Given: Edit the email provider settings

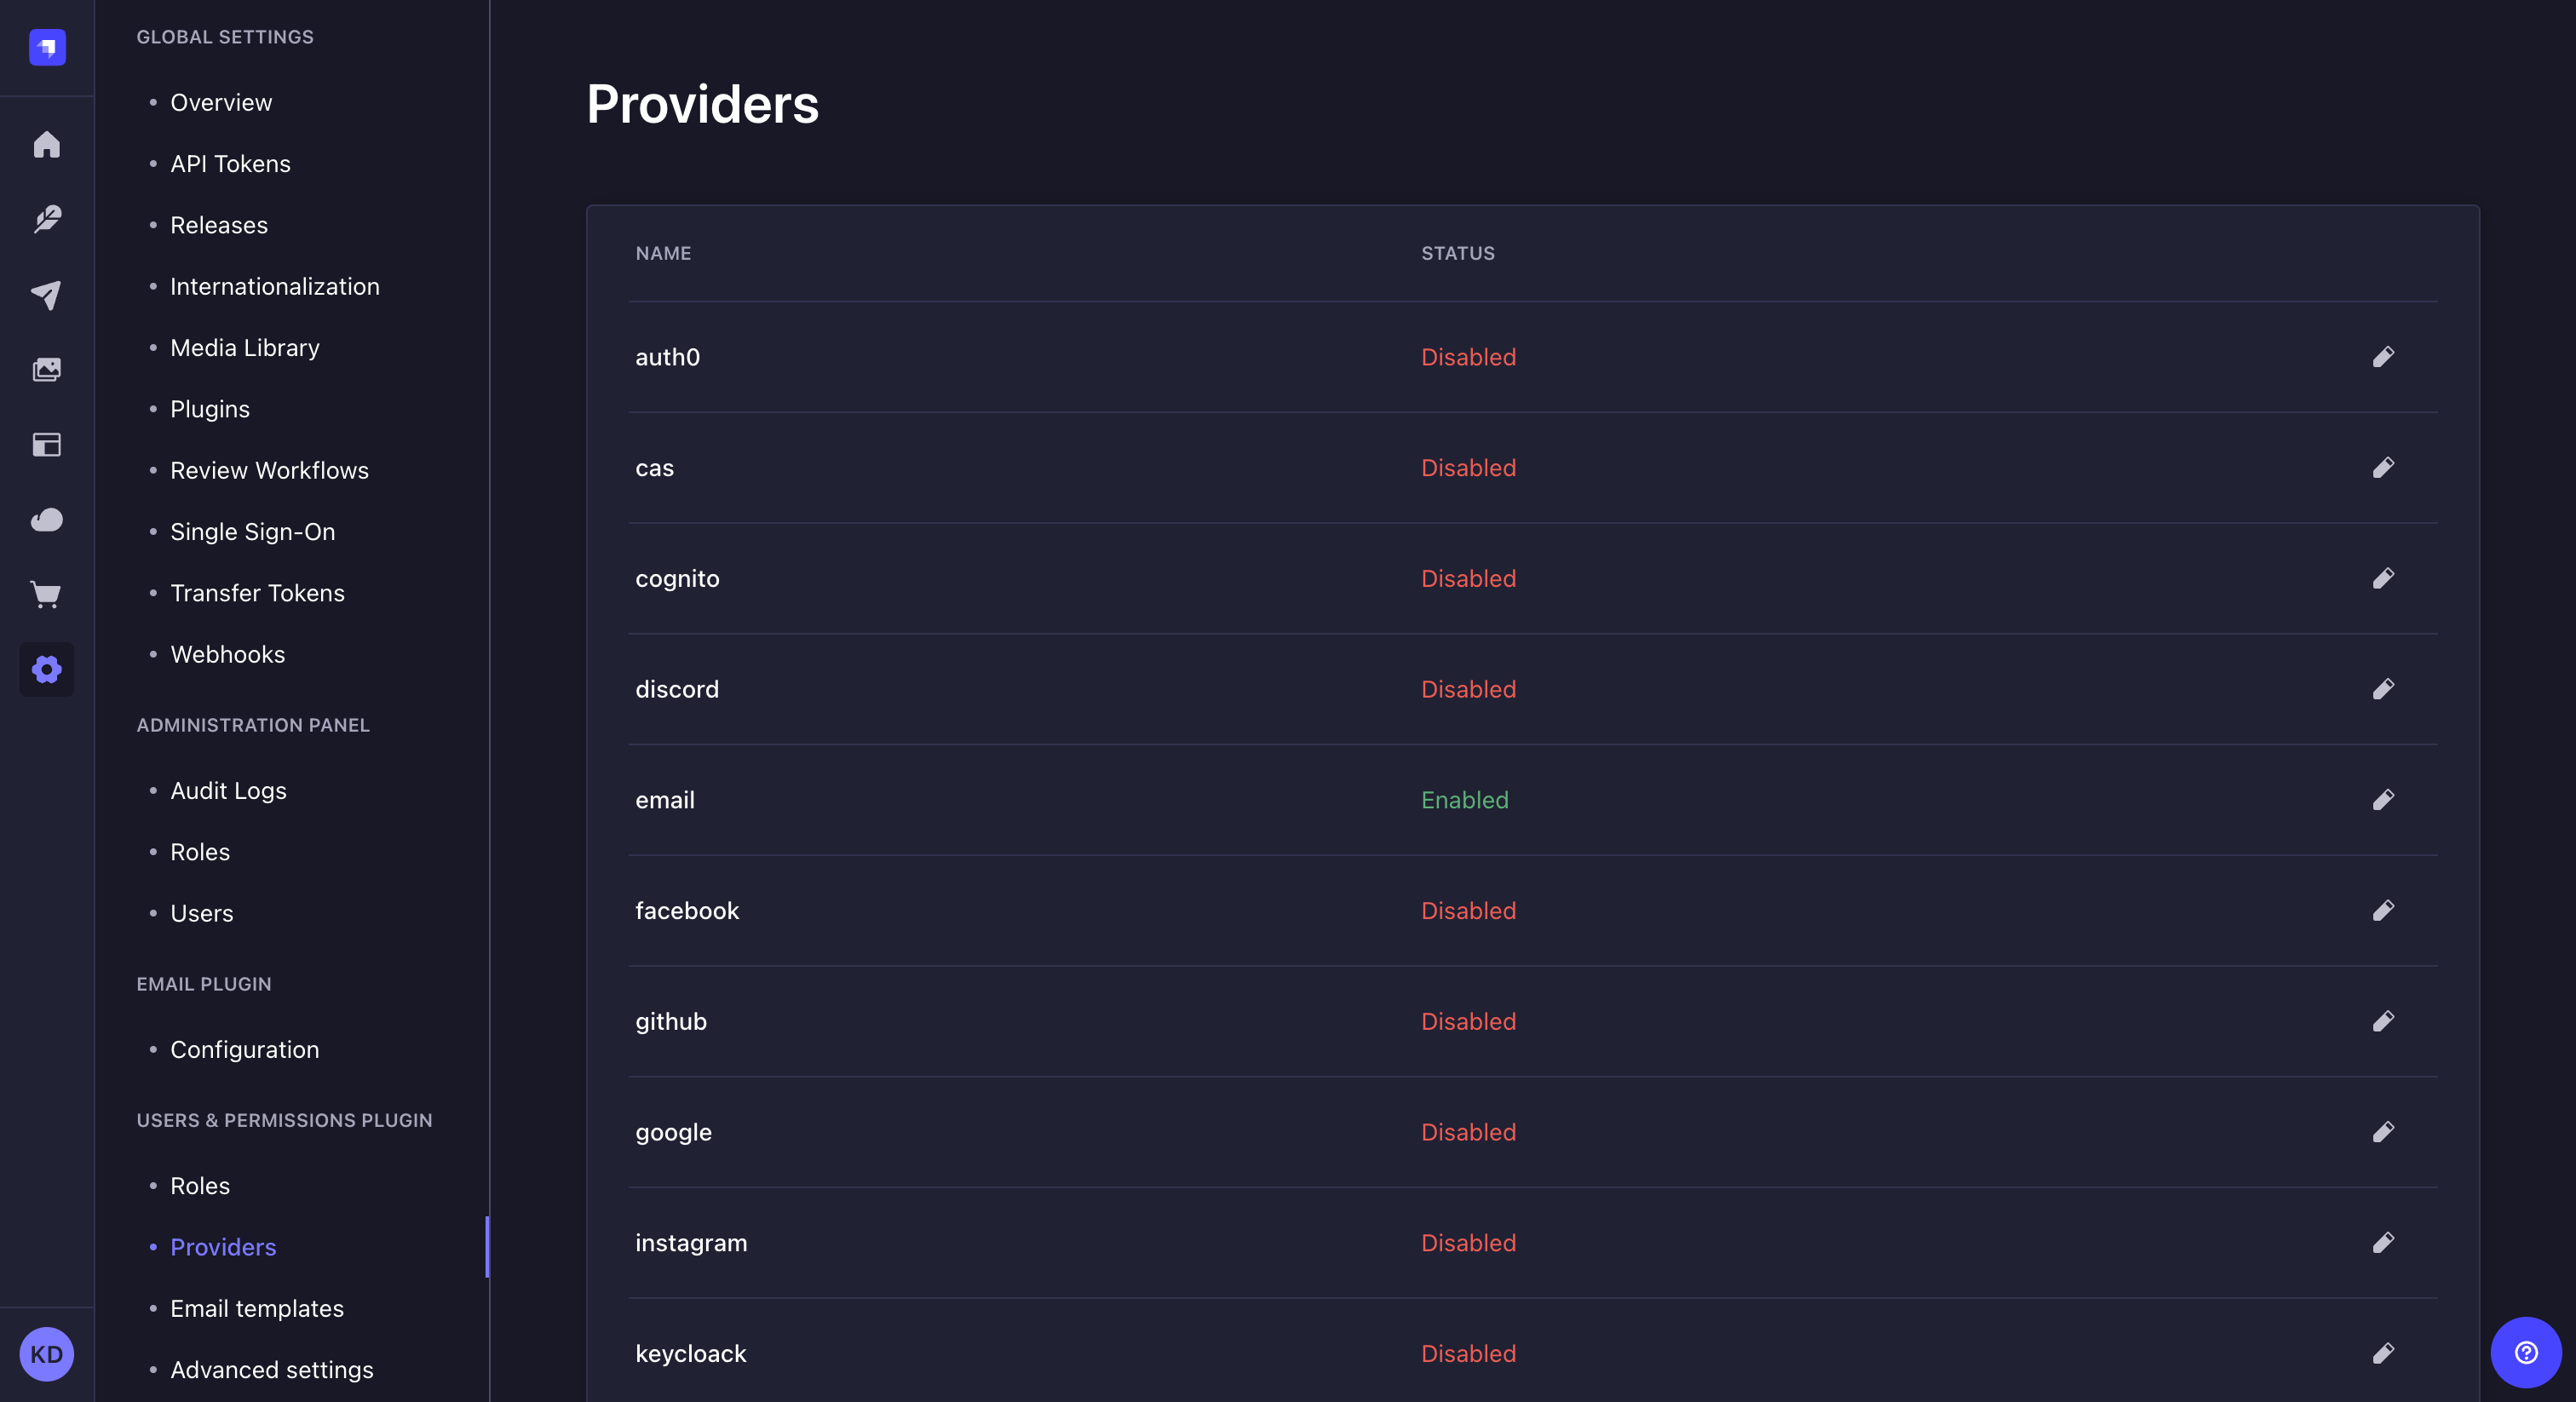Looking at the screenshot, I should (2384, 800).
